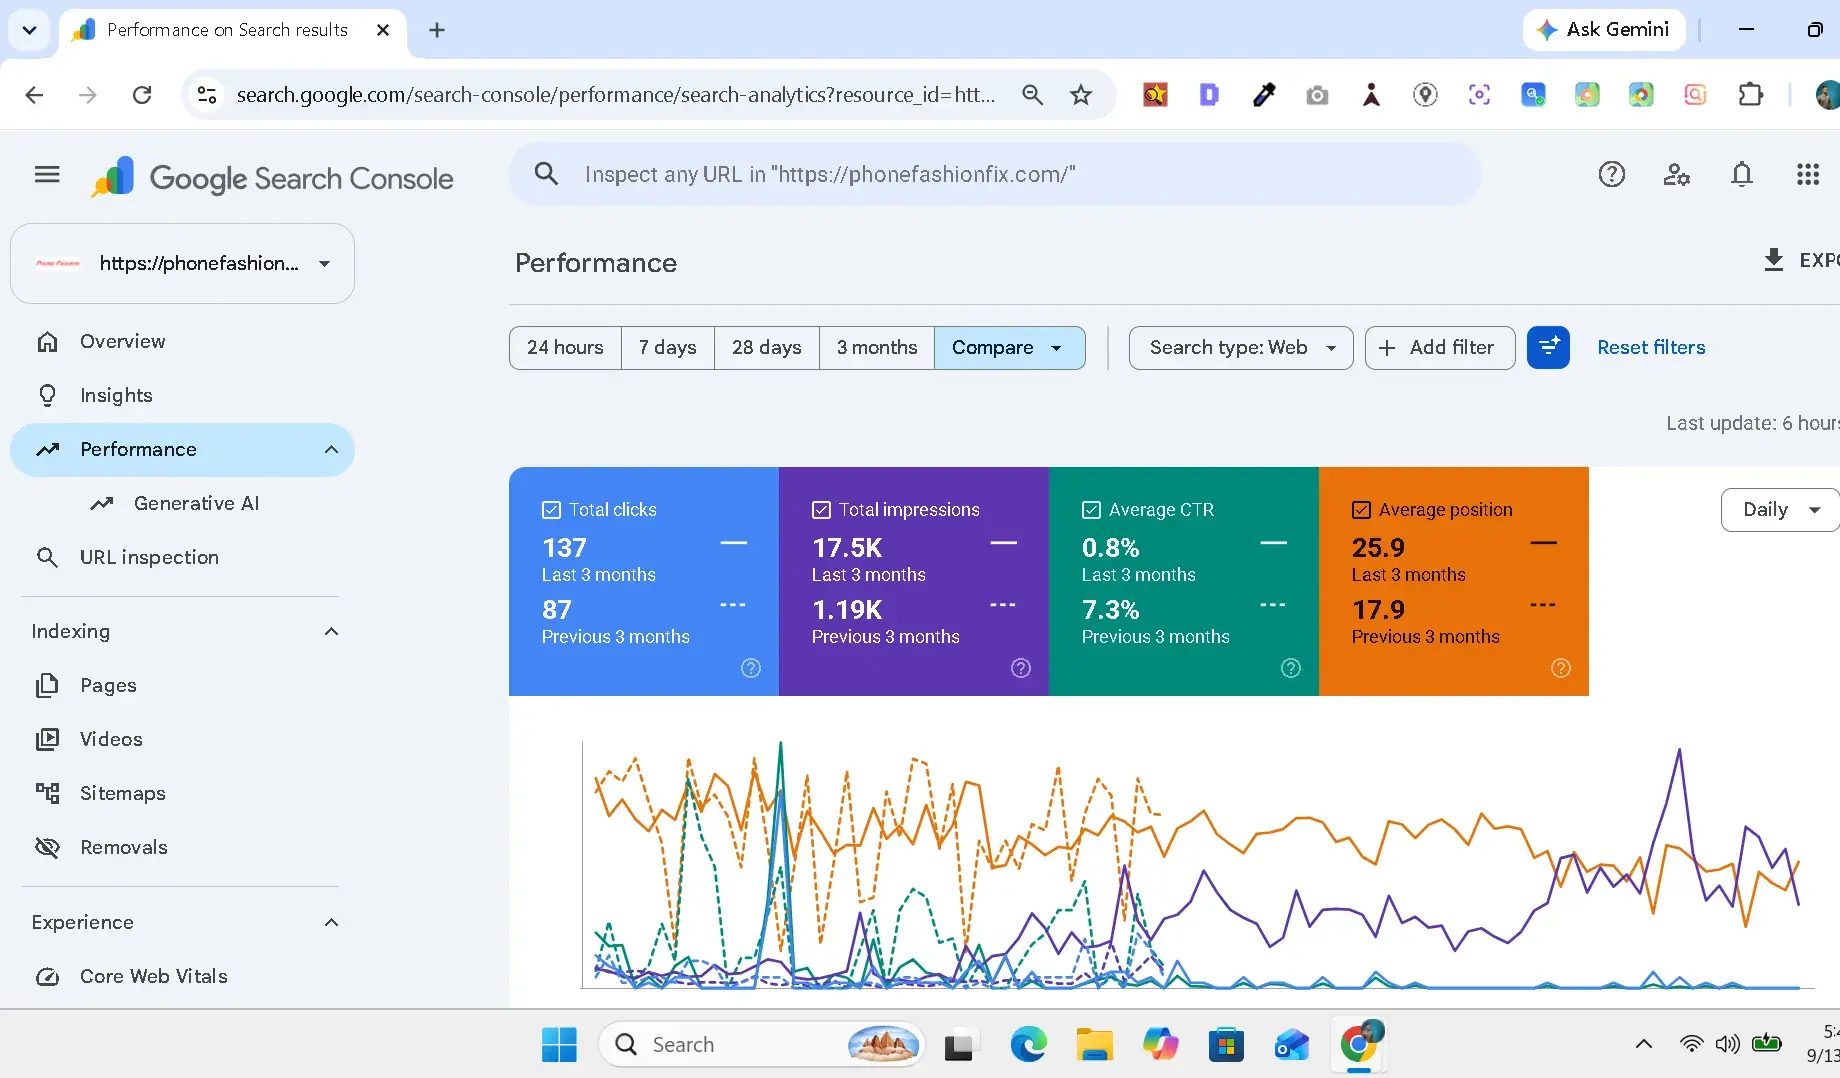
Task: Toggle the Average position checkbox
Action: click(1361, 510)
